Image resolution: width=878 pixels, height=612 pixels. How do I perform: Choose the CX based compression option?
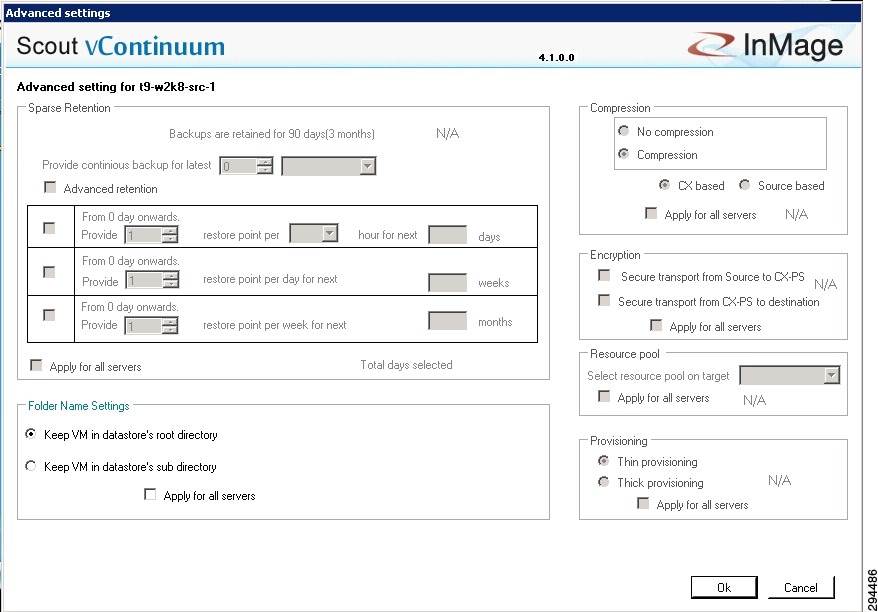(x=665, y=185)
